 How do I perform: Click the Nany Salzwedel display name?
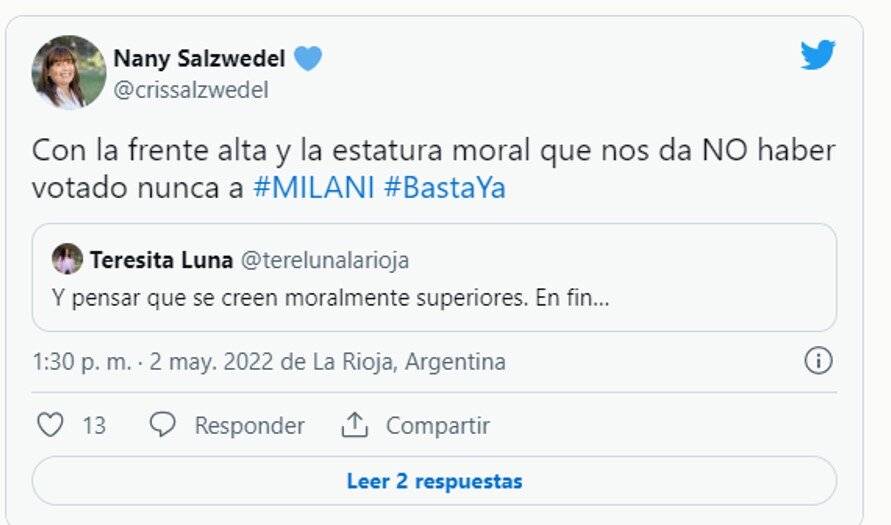199,58
